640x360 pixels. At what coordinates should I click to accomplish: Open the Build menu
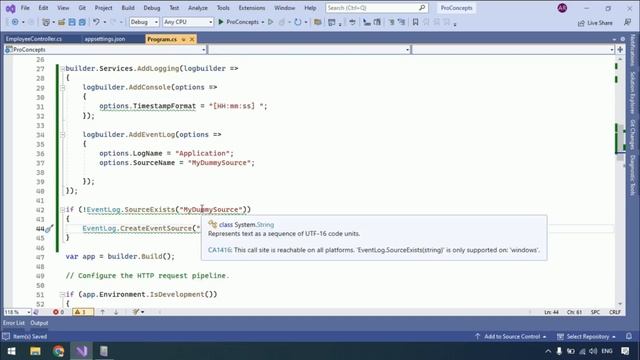pyautogui.click(x=128, y=8)
